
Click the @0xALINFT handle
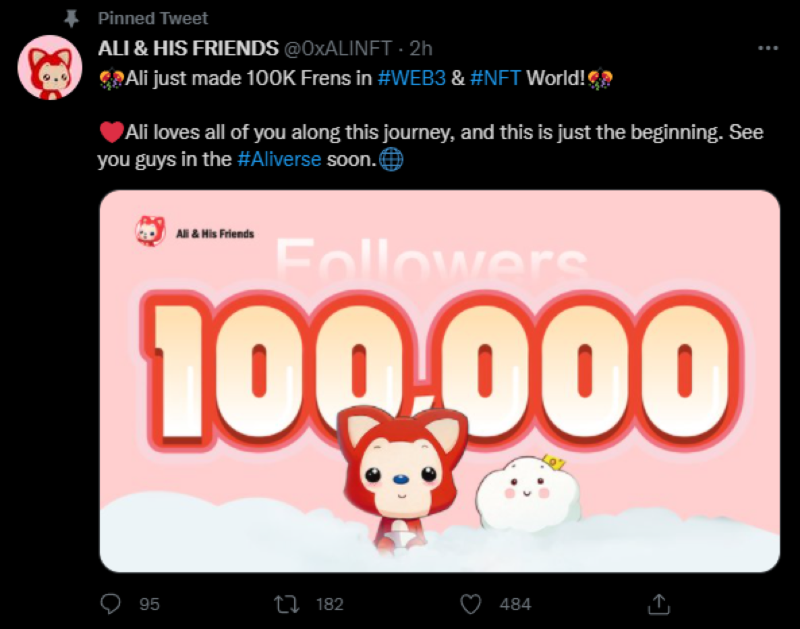pyautogui.click(x=337, y=48)
